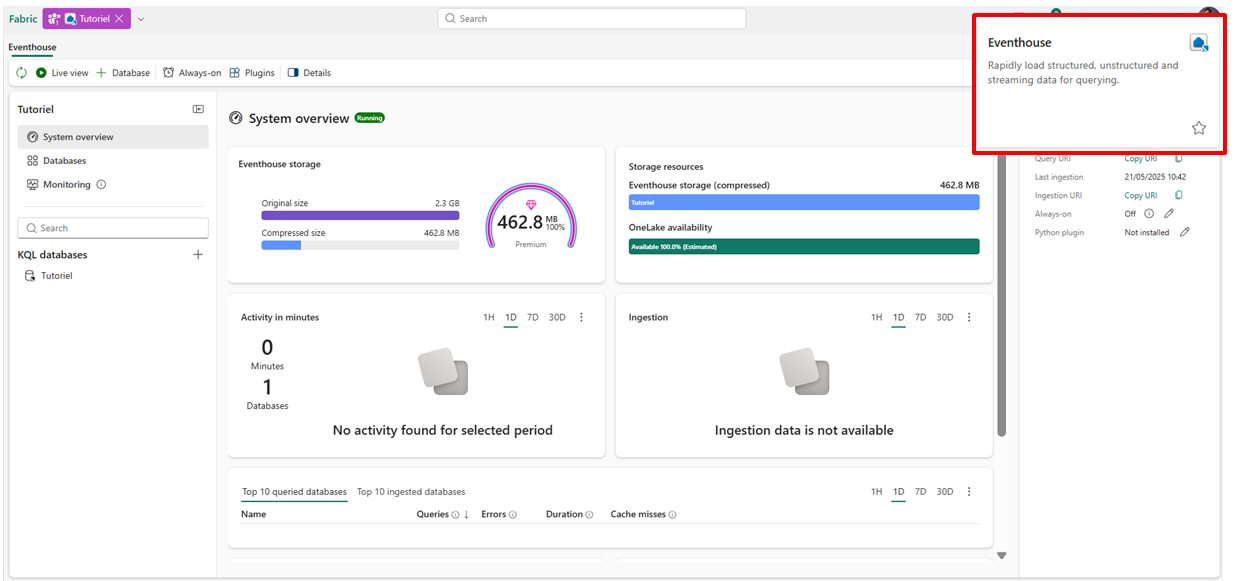Copy the Query URI link
The height and width of the screenshot is (581, 1235).
1141,159
